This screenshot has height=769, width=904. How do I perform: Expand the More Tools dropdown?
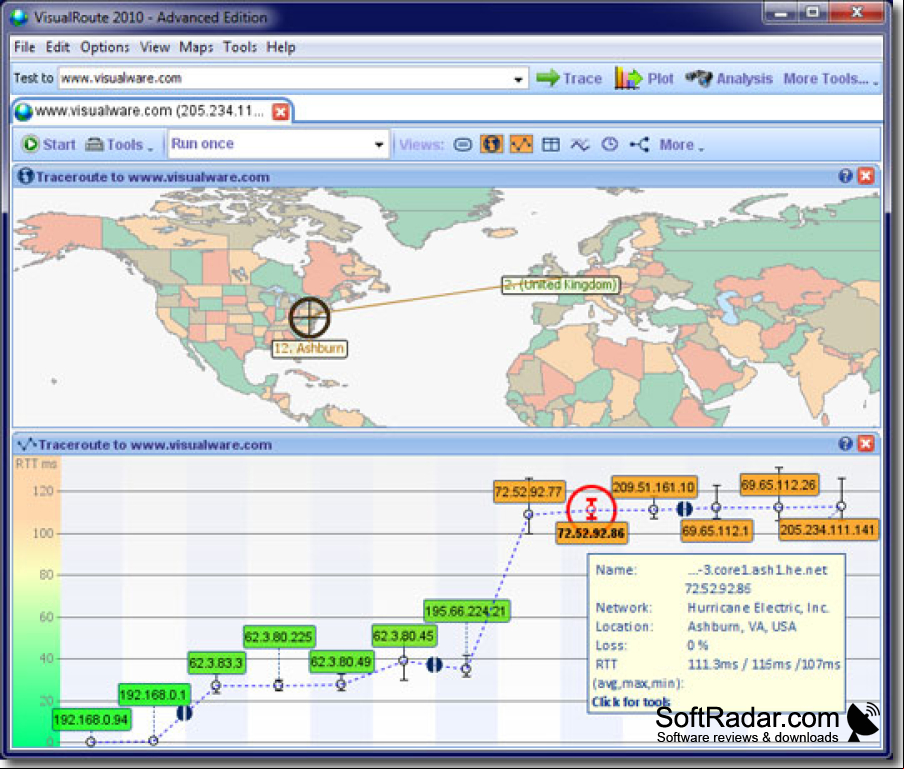[830, 79]
